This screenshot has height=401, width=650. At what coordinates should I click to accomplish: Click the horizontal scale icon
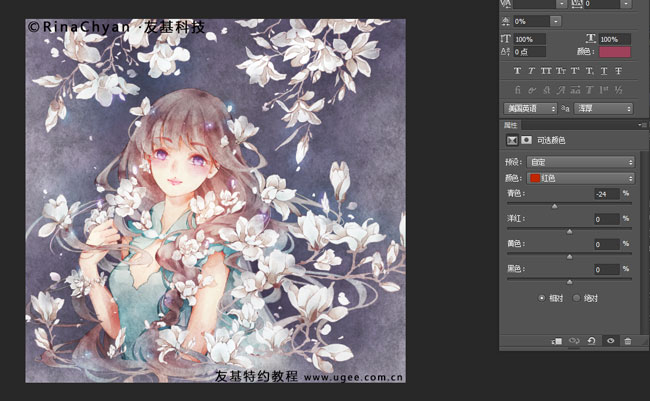590,39
